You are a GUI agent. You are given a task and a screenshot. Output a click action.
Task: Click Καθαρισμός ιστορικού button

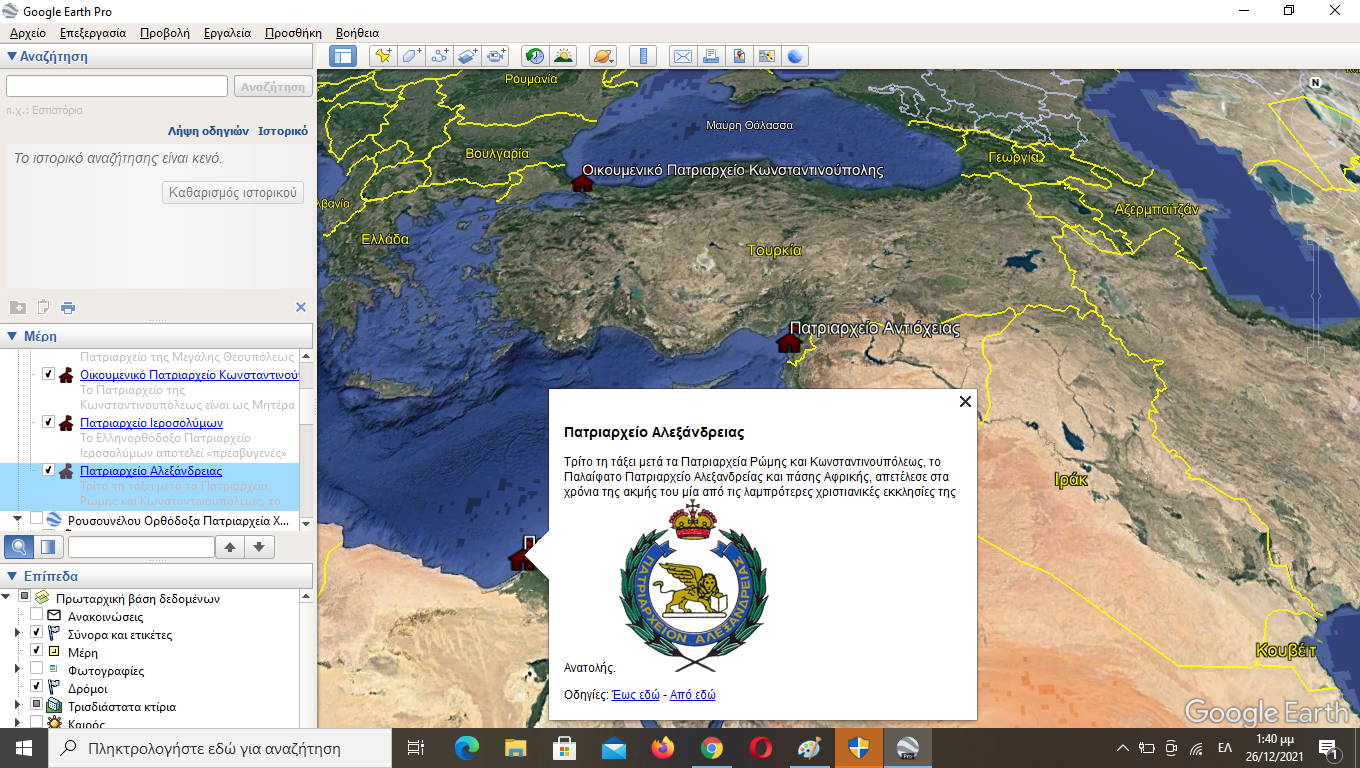pos(233,192)
